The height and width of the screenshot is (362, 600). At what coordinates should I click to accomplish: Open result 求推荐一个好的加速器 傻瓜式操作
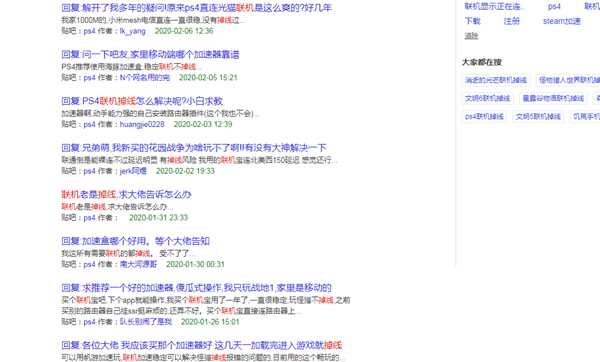coord(196,288)
